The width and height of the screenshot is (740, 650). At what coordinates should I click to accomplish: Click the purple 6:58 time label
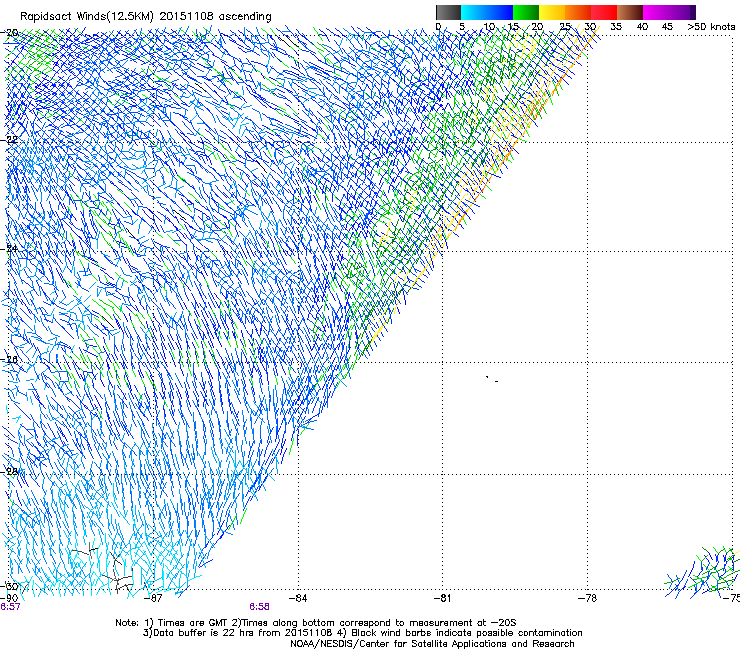[x=260, y=607]
